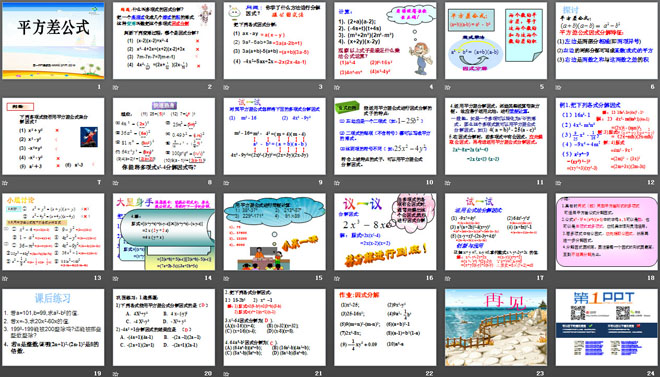Click animation star icon under slide 16

tap(337, 278)
